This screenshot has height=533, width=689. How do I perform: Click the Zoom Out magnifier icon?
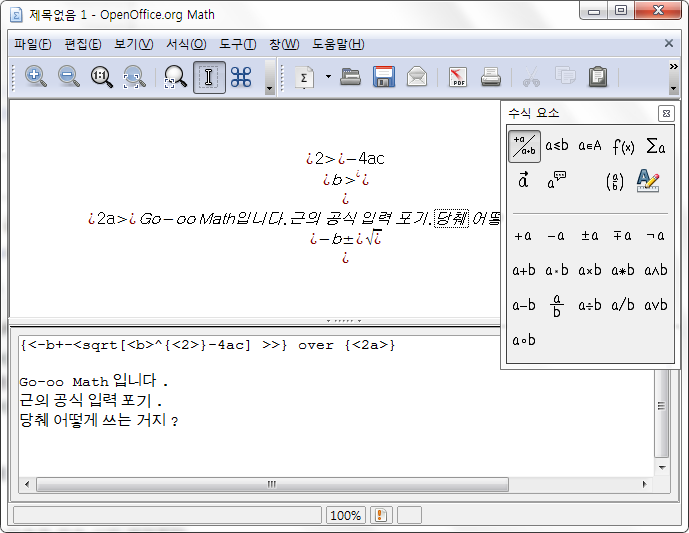point(69,77)
